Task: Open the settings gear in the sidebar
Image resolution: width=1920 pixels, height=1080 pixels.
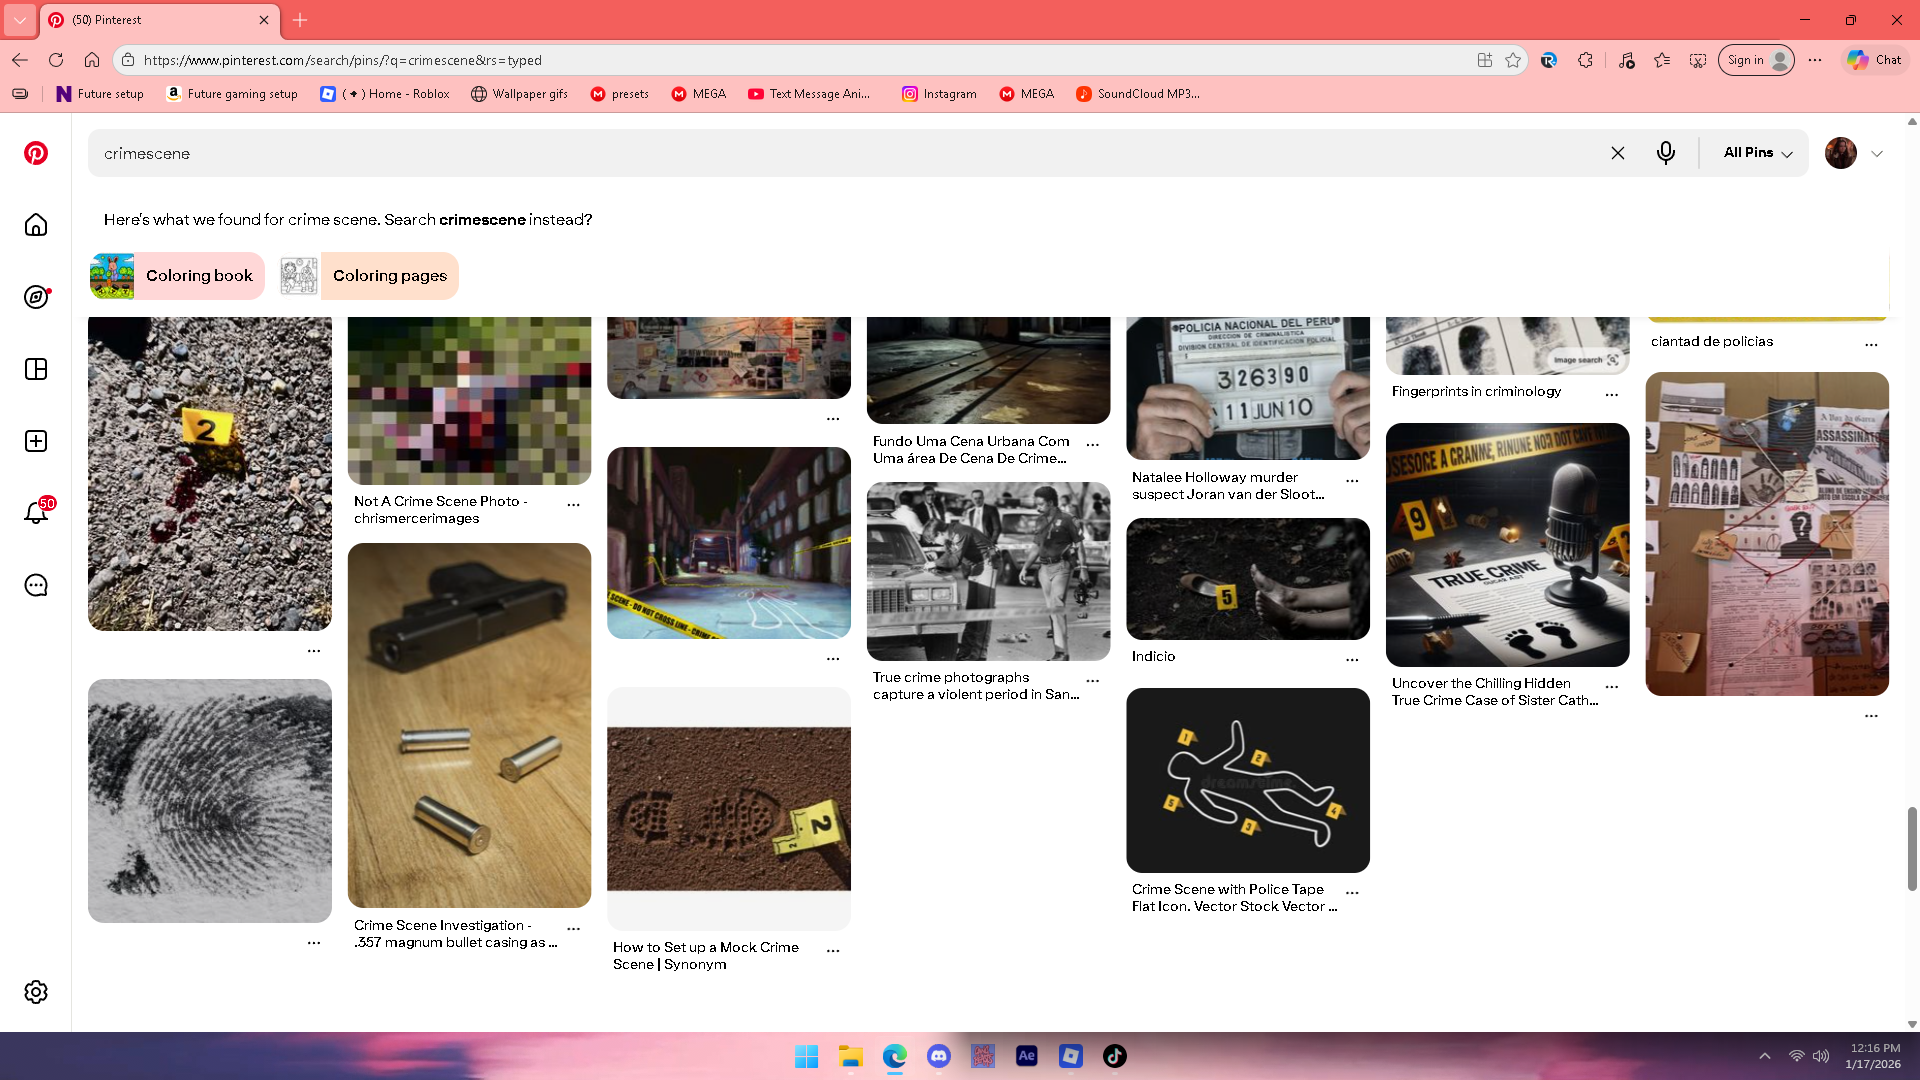Action: point(36,992)
